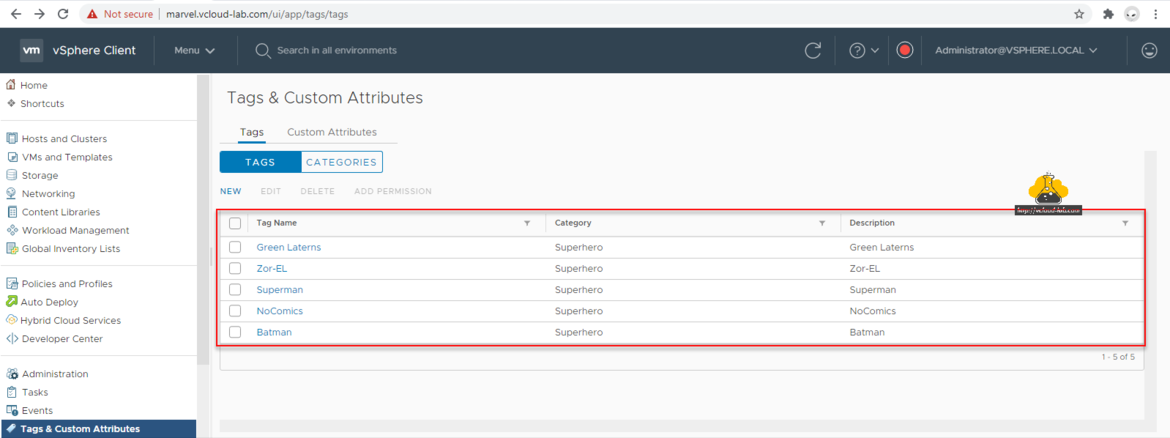Bookmark page with the star icon
Viewport: 1170px width, 438px height.
1079,13
